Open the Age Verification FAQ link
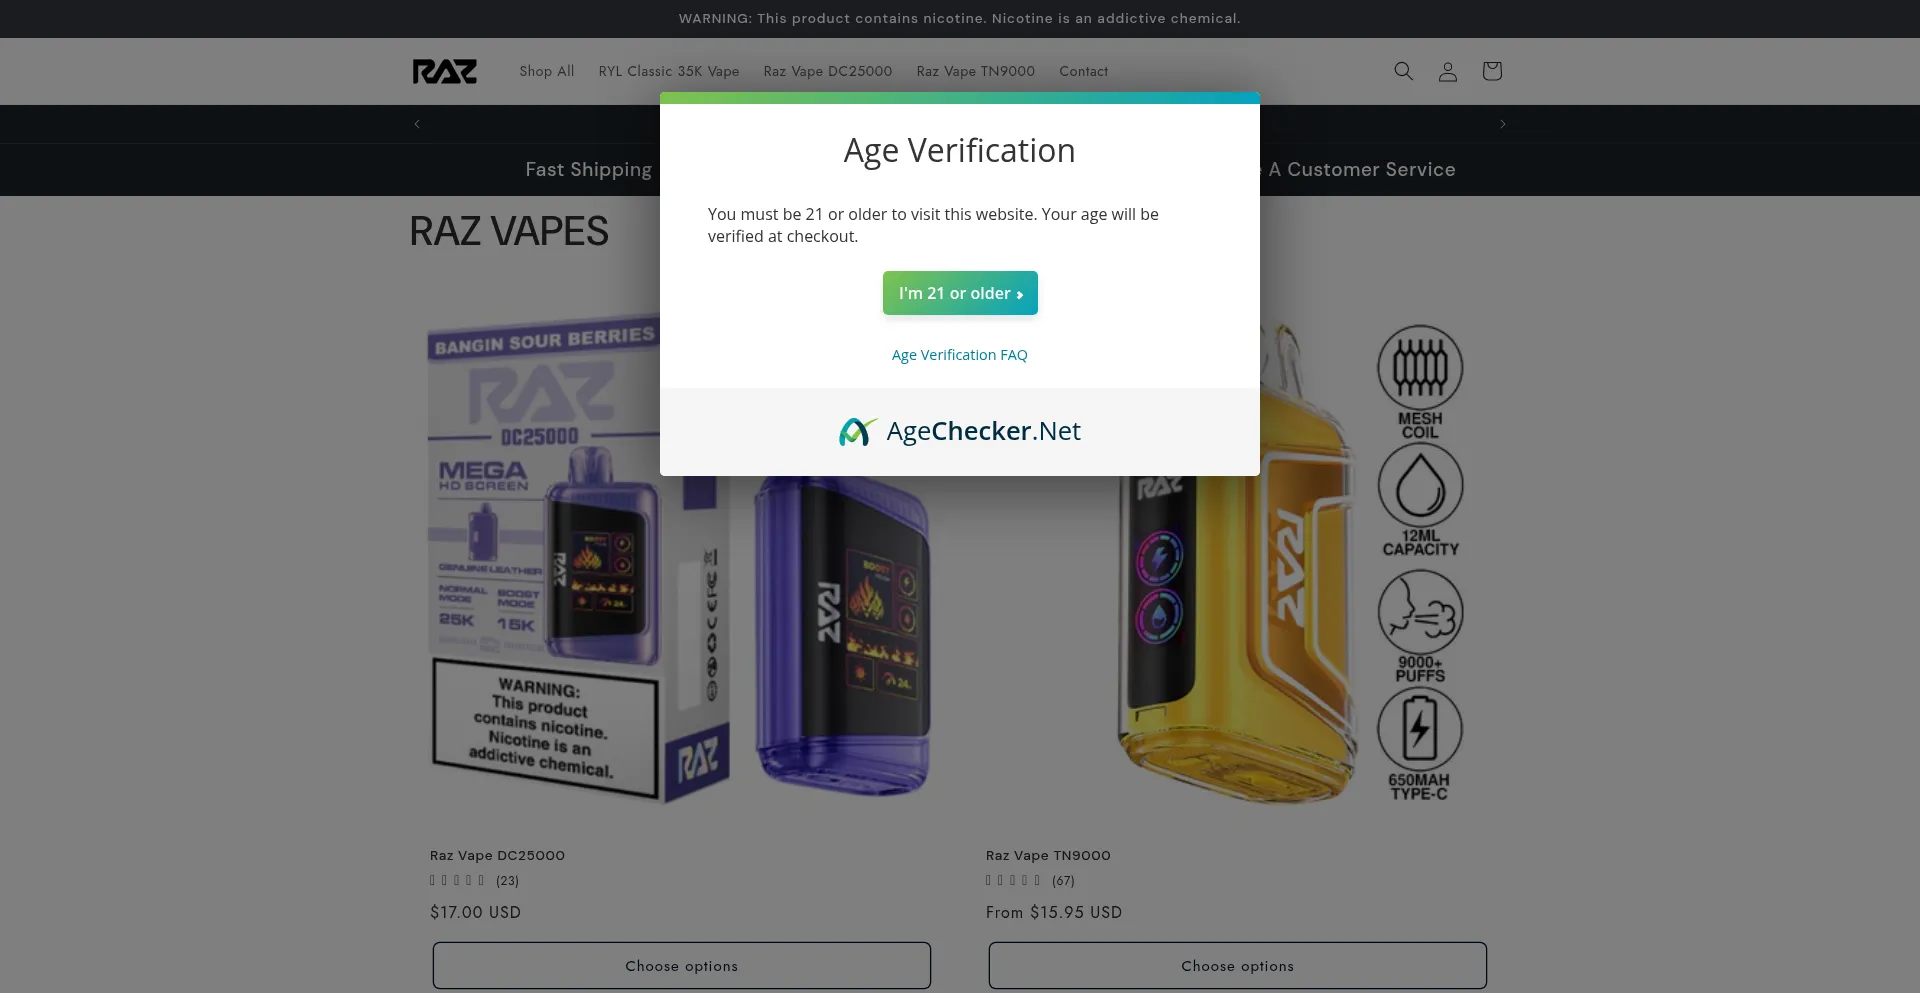The width and height of the screenshot is (1920, 993). point(959,355)
